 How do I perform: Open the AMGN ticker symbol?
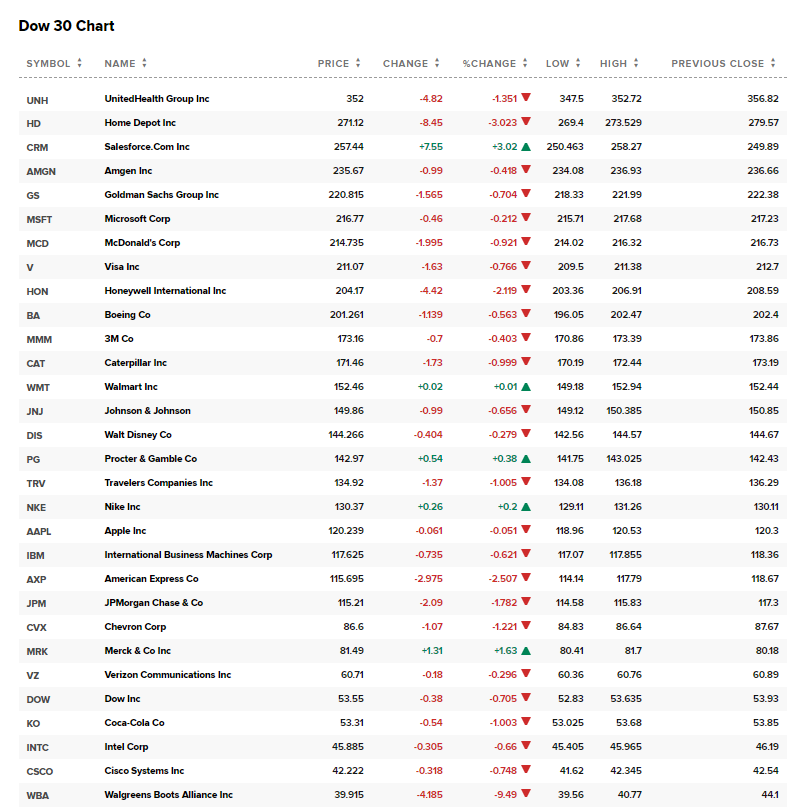[41, 172]
